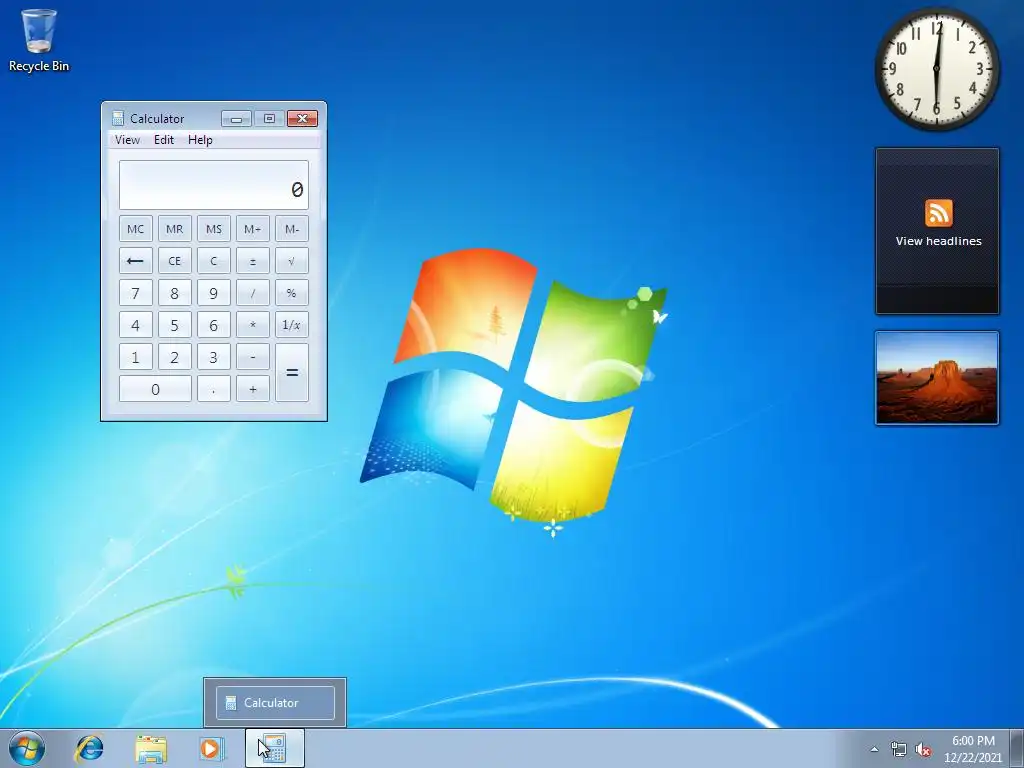1024x768 pixels.
Task: Close the Calculator window
Action: click(x=302, y=118)
